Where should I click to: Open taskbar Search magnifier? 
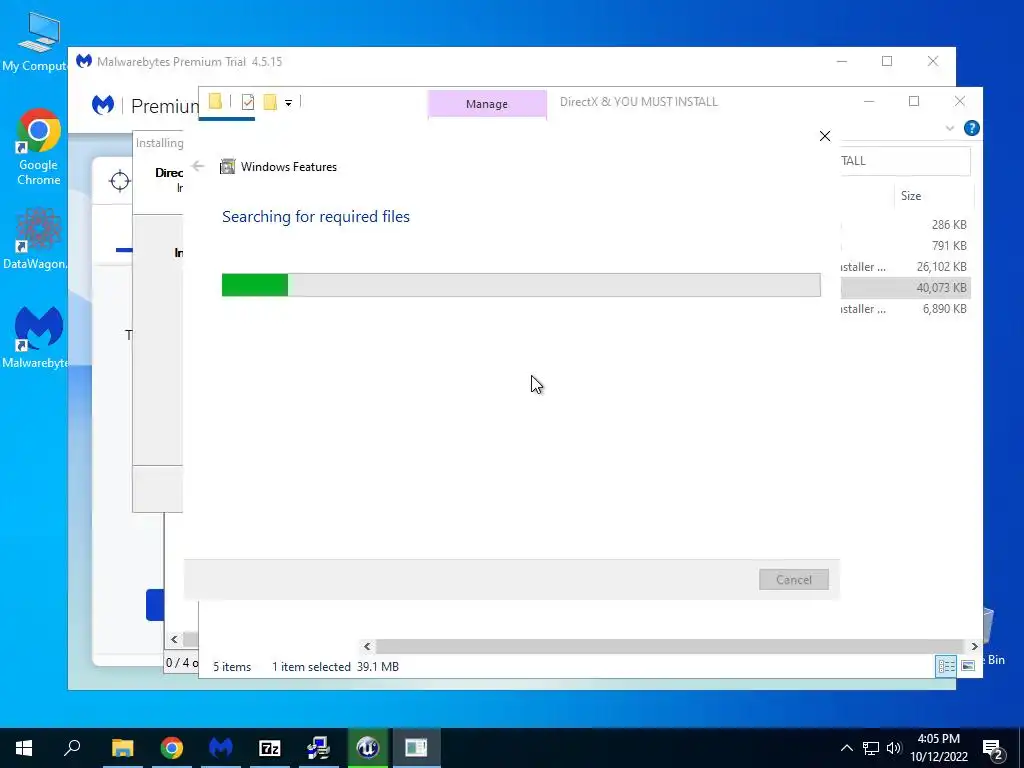[x=72, y=748]
